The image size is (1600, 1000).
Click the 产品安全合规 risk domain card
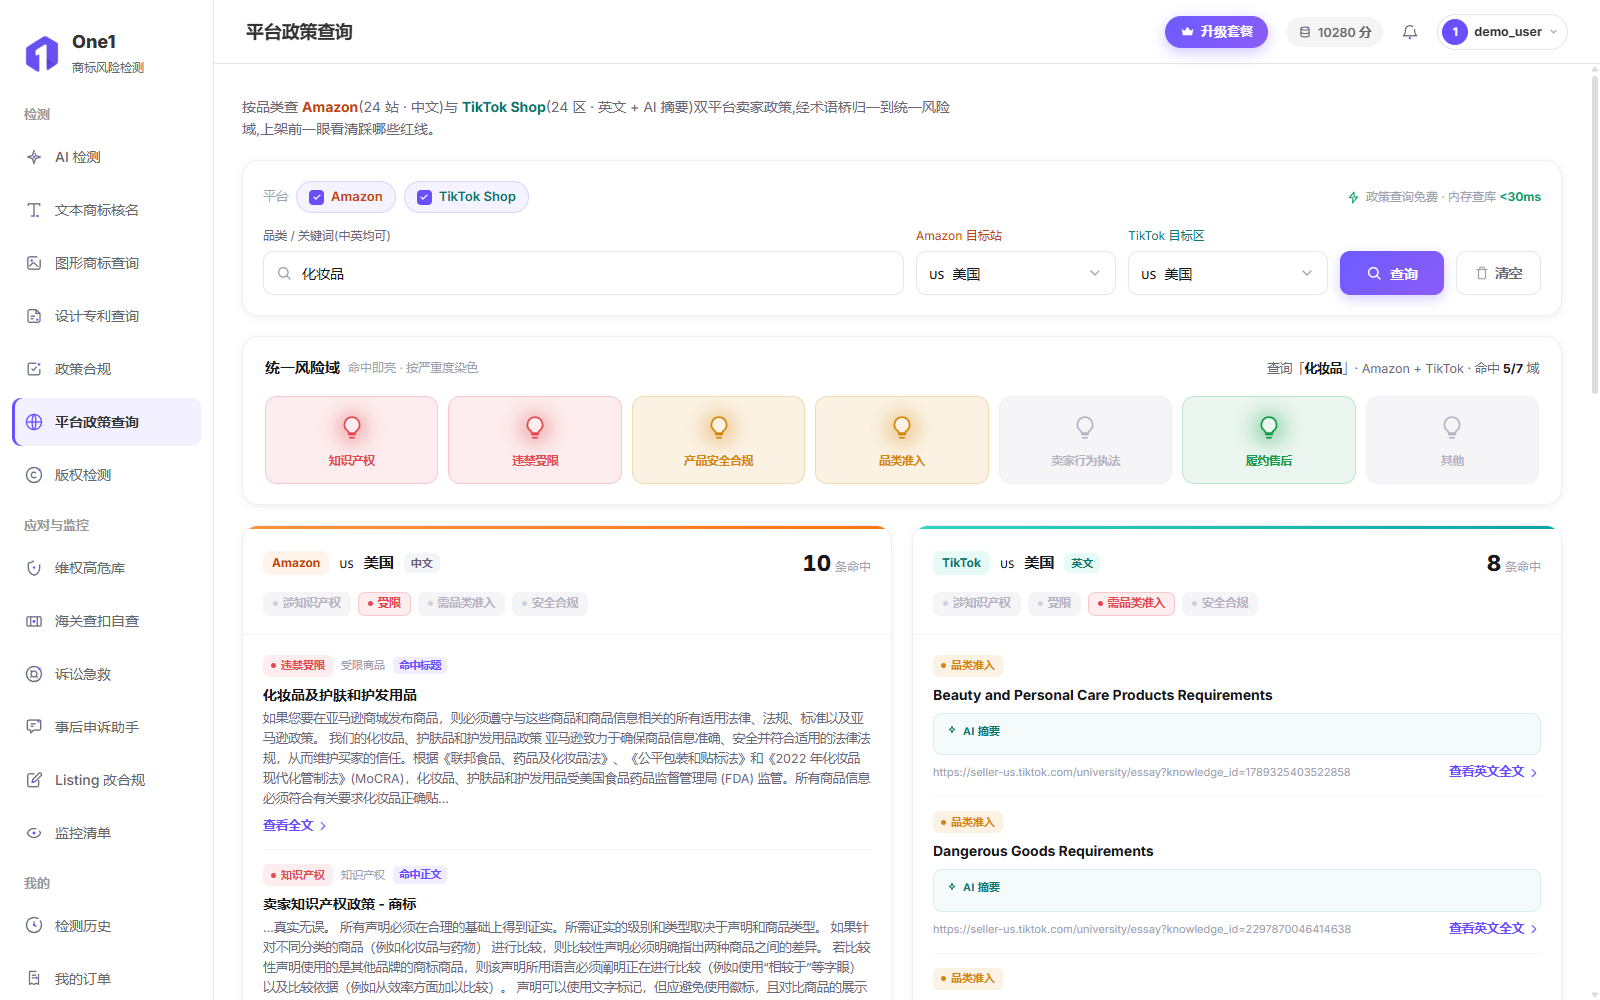[718, 440]
